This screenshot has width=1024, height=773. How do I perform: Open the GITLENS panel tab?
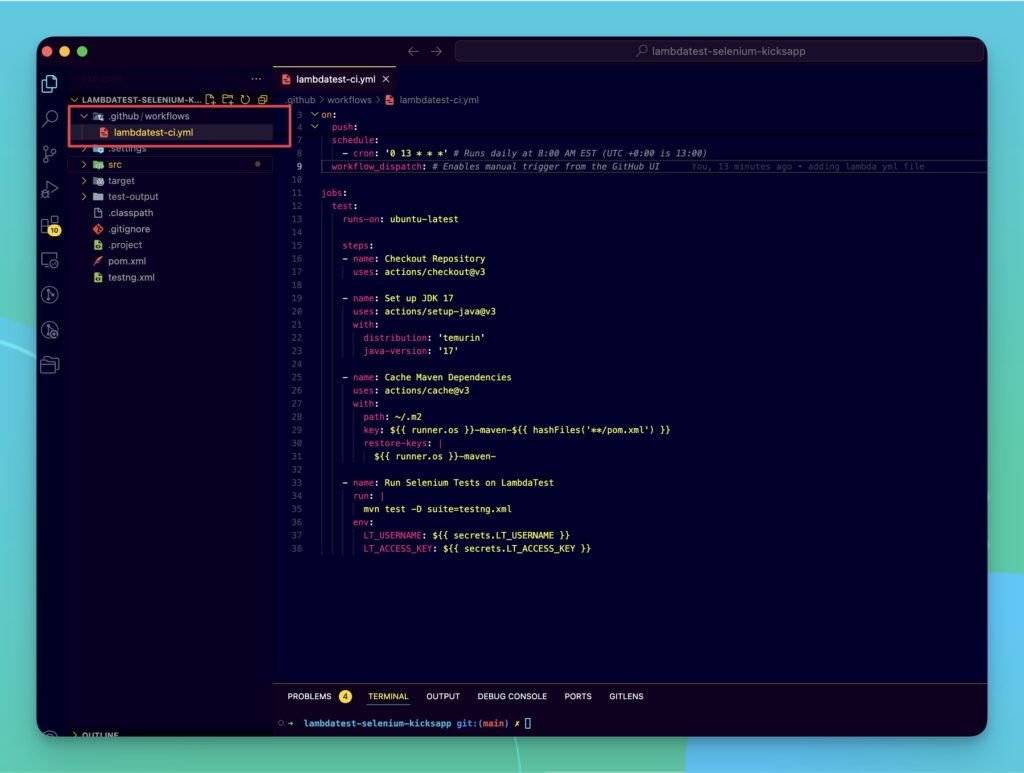click(x=626, y=696)
